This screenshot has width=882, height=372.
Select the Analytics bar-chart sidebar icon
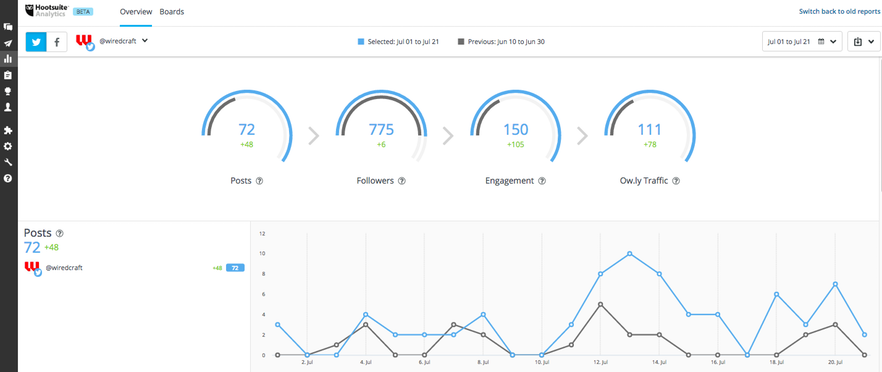(x=8, y=59)
